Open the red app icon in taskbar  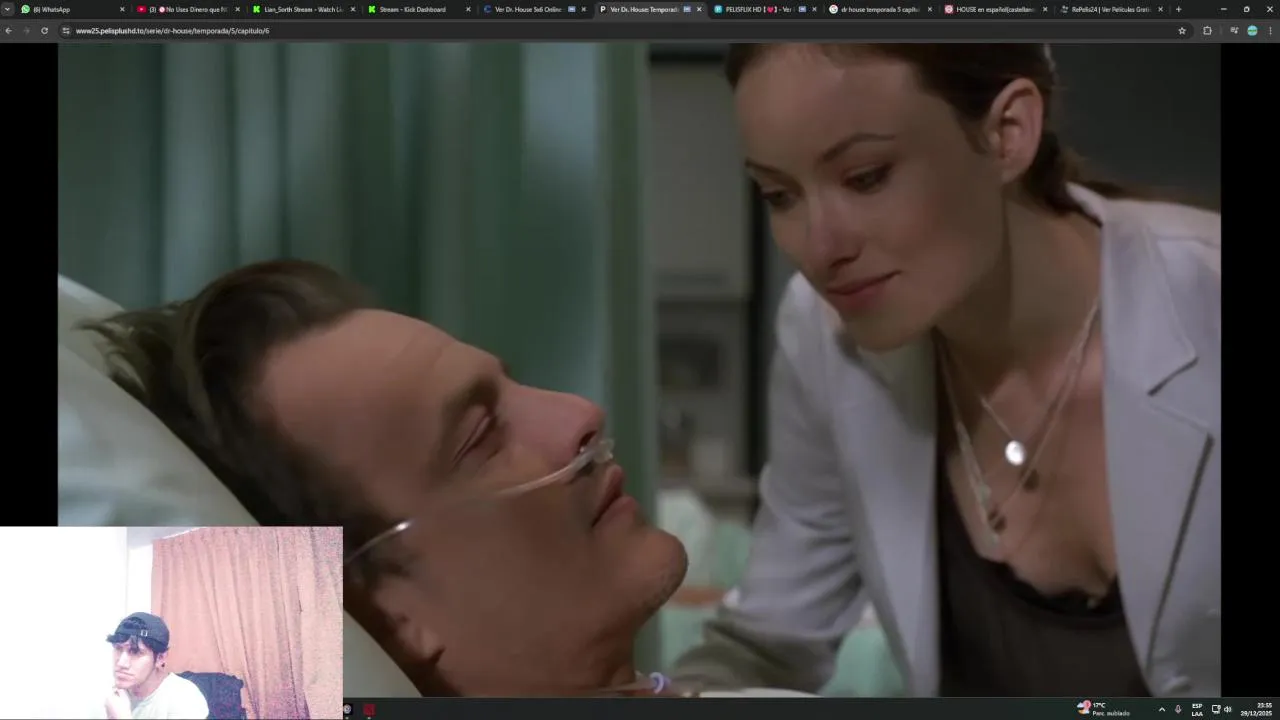coord(369,710)
